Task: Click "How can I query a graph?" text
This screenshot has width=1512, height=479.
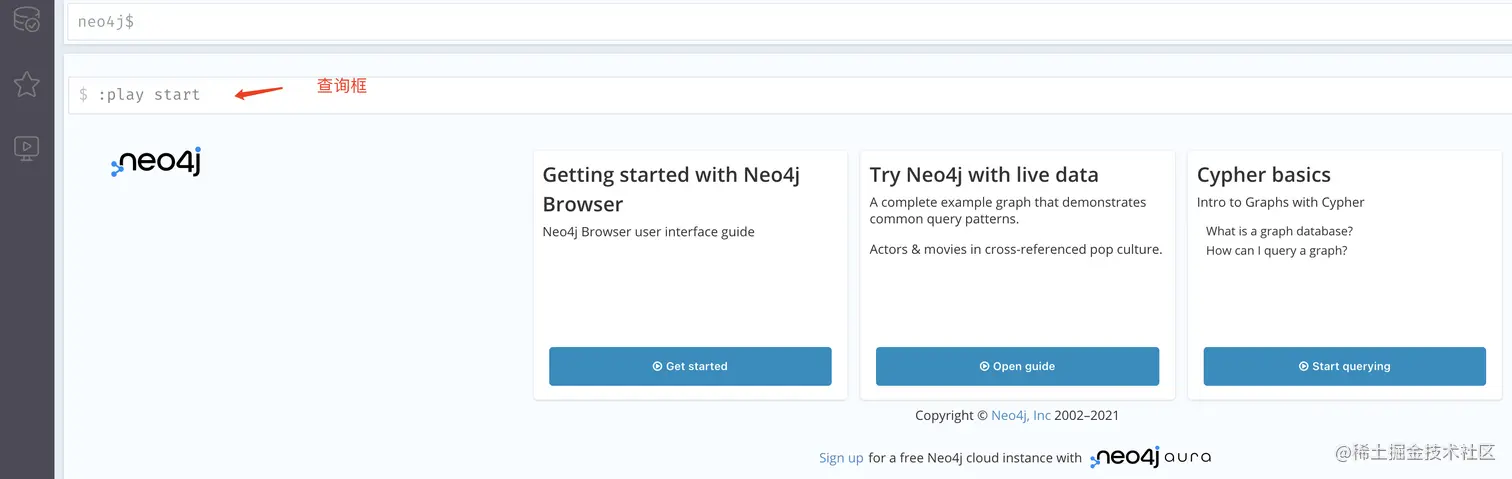Action: (1276, 250)
